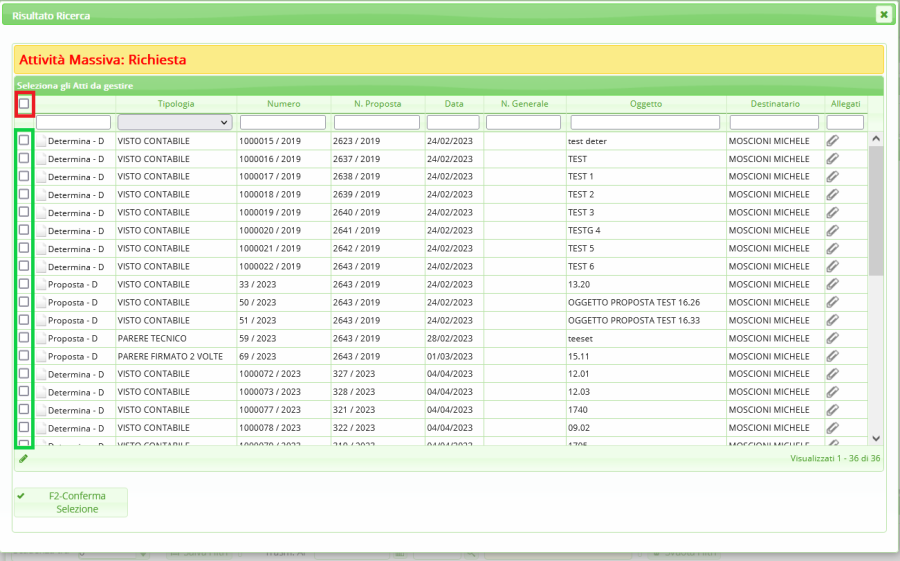Close the Risultato Ricerca dialog
This screenshot has width=900, height=561.
(883, 14)
